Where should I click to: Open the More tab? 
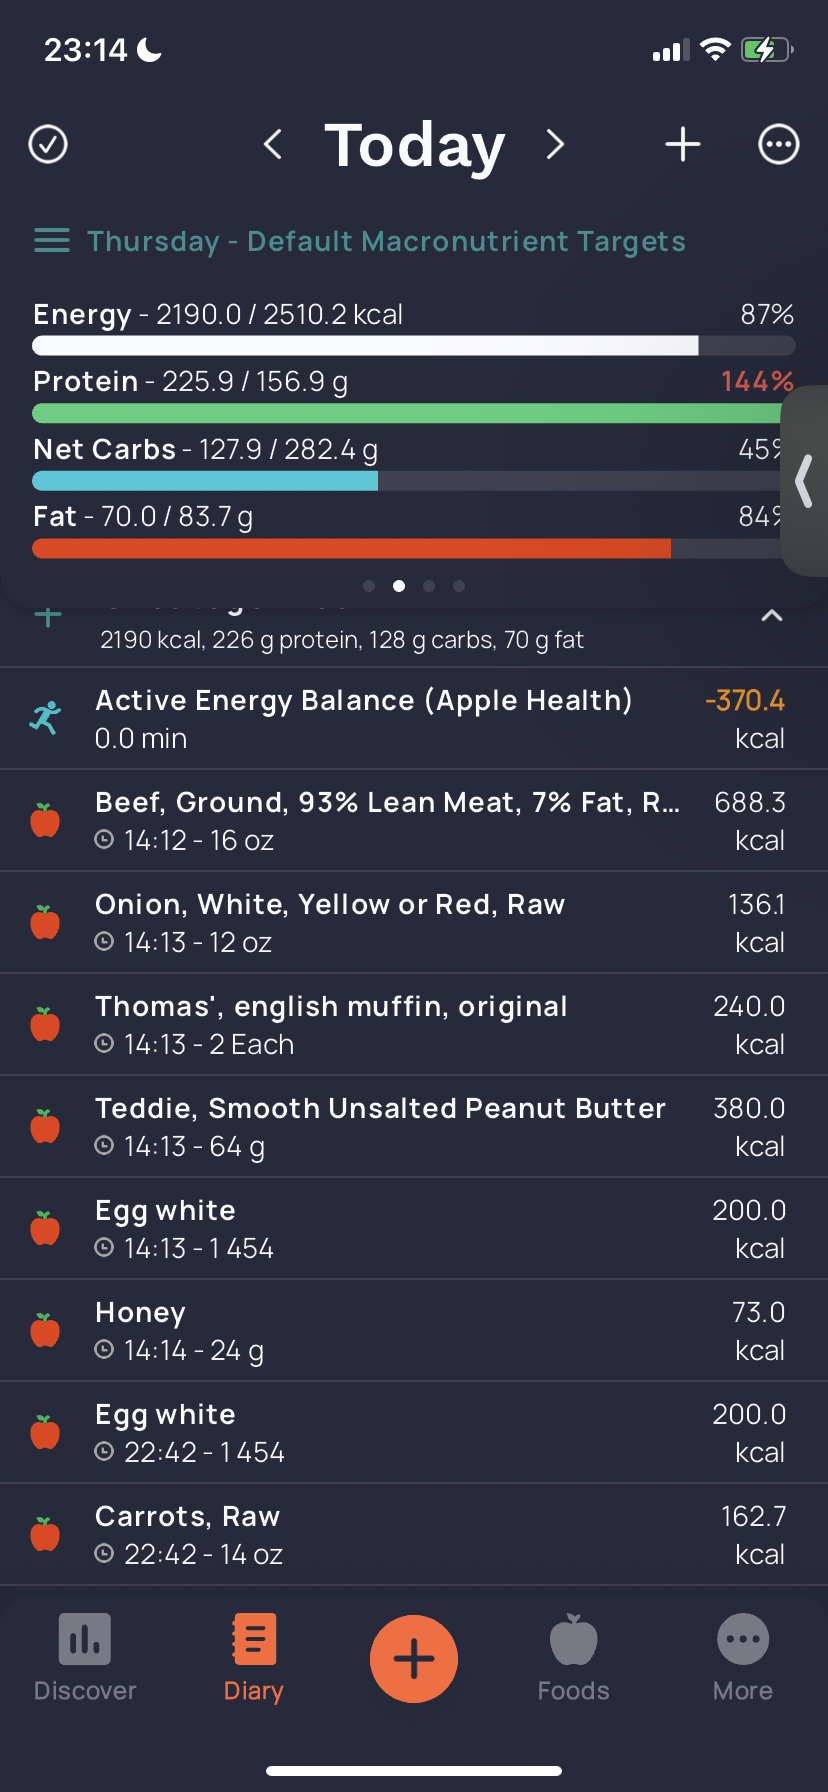coord(743,1658)
